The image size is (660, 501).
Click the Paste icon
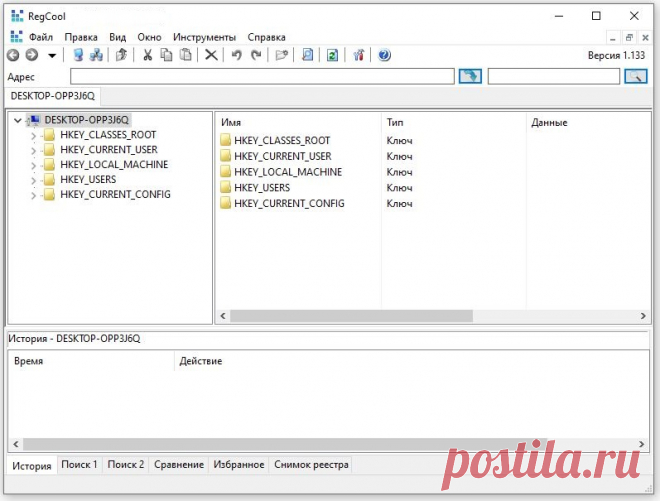click(186, 55)
